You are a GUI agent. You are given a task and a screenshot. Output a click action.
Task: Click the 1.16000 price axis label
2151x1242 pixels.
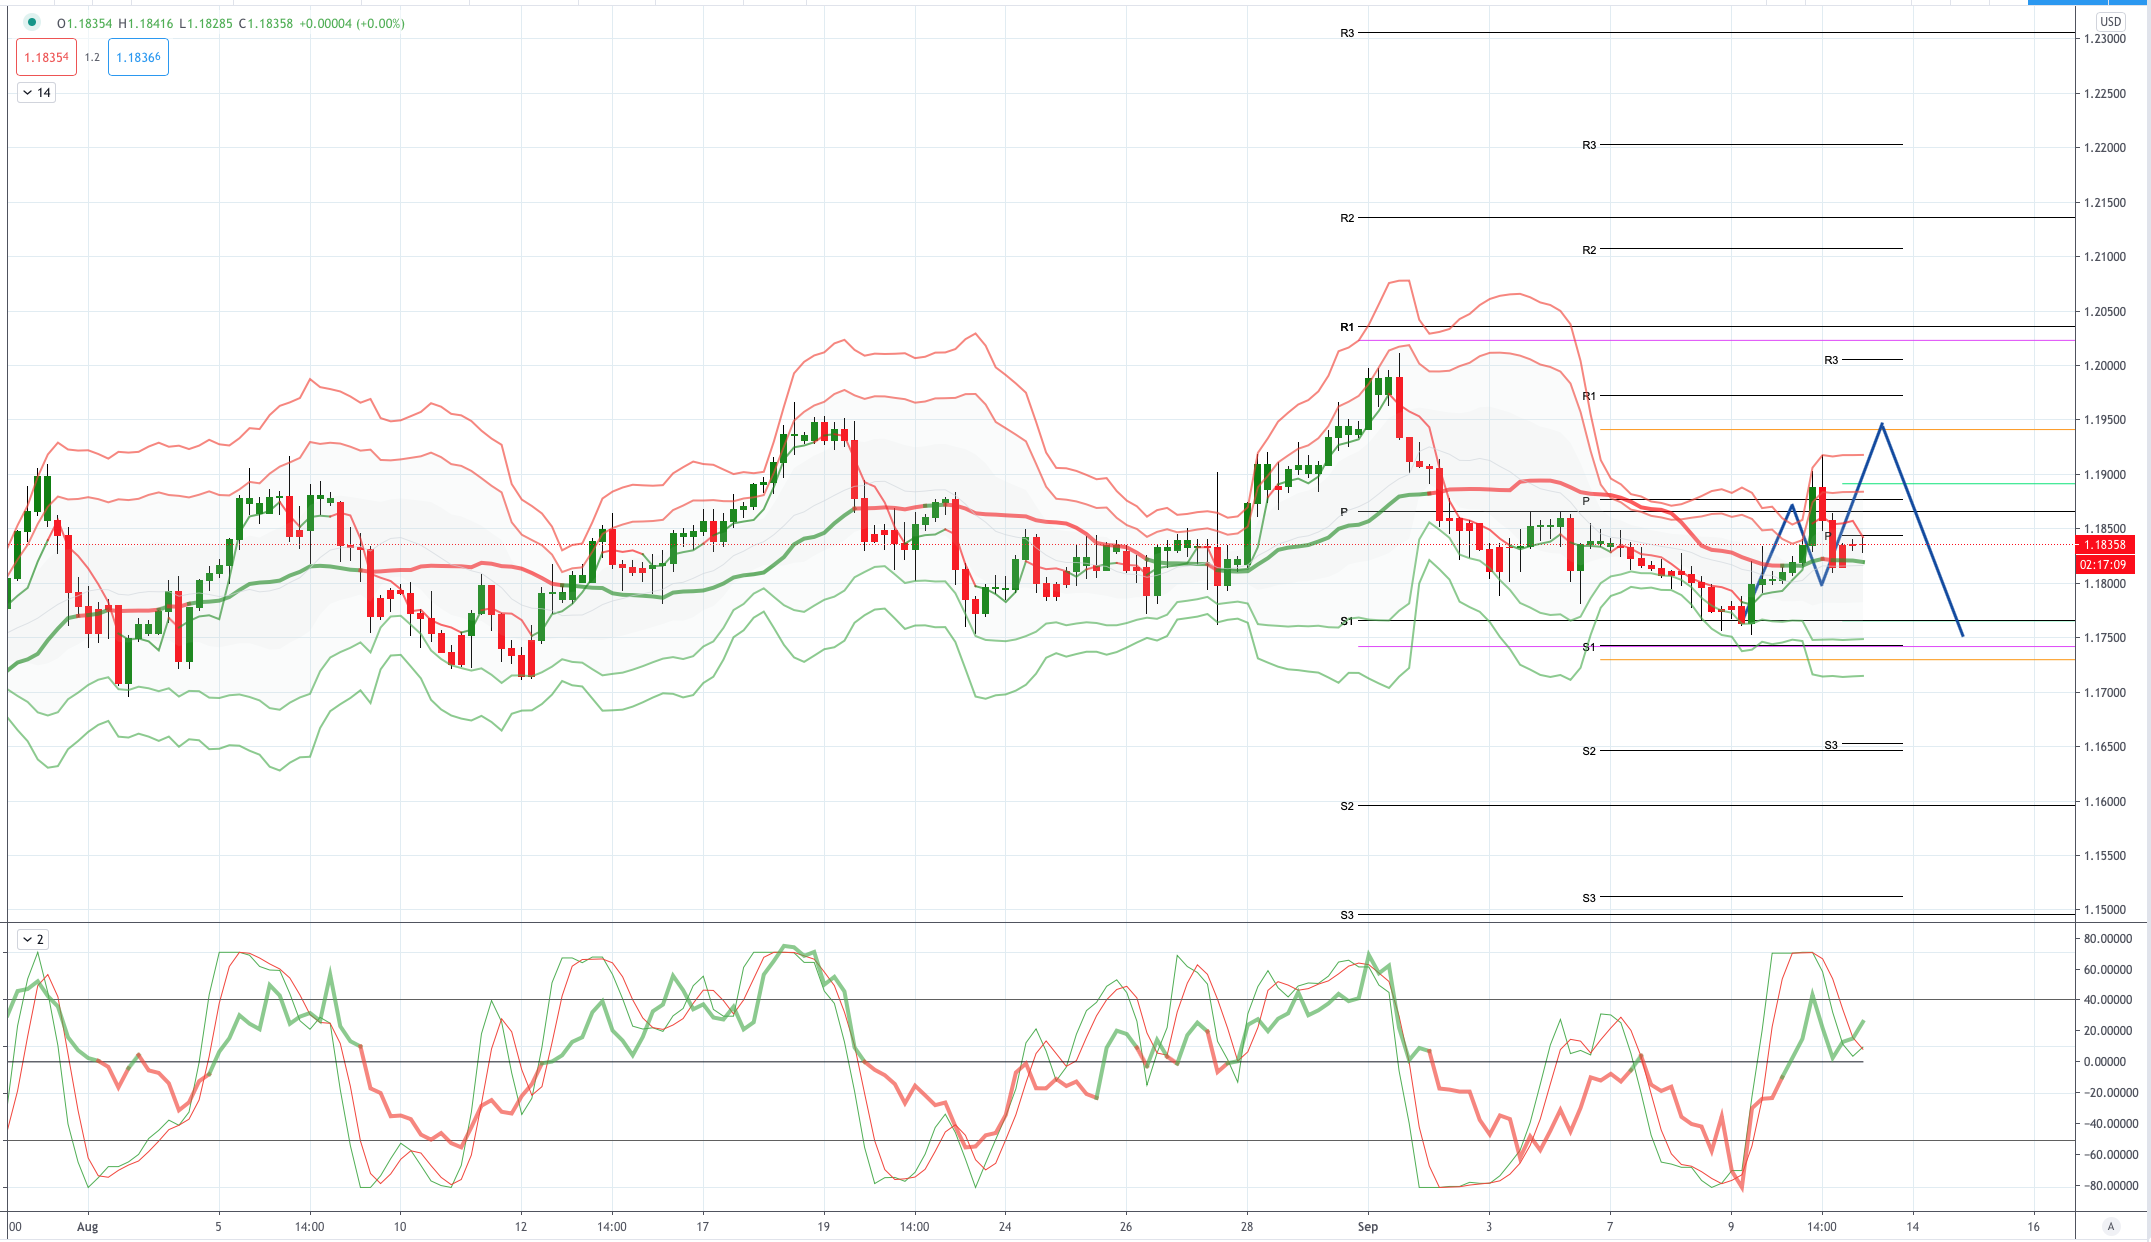coord(2105,802)
